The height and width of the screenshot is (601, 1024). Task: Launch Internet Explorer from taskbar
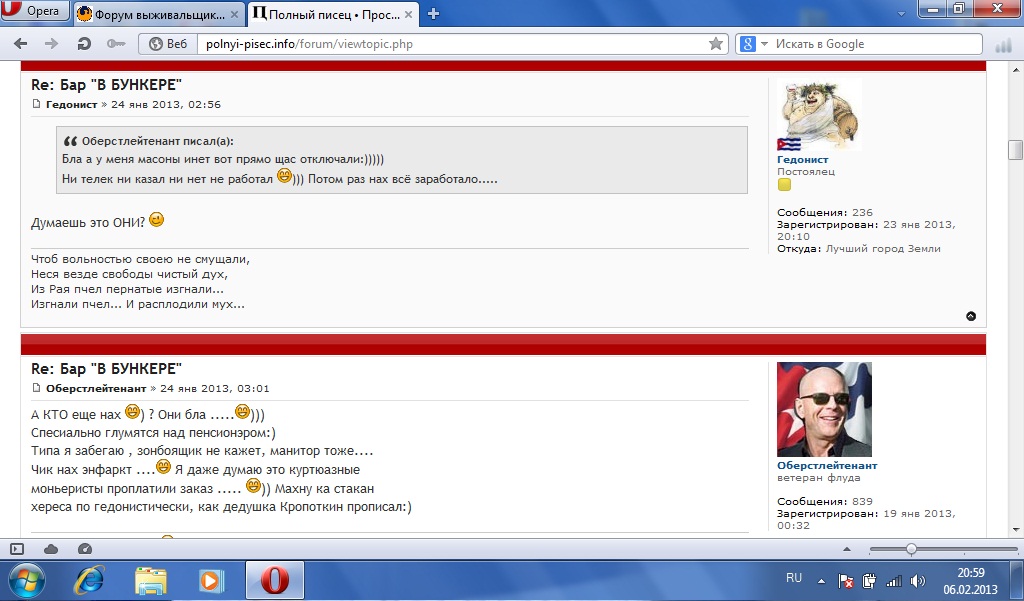[90, 581]
